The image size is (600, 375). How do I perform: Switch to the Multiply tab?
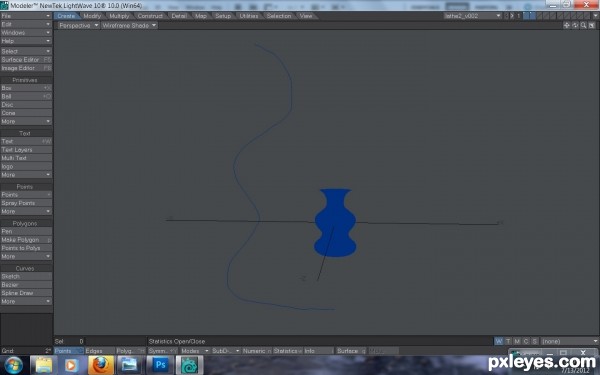(119, 16)
